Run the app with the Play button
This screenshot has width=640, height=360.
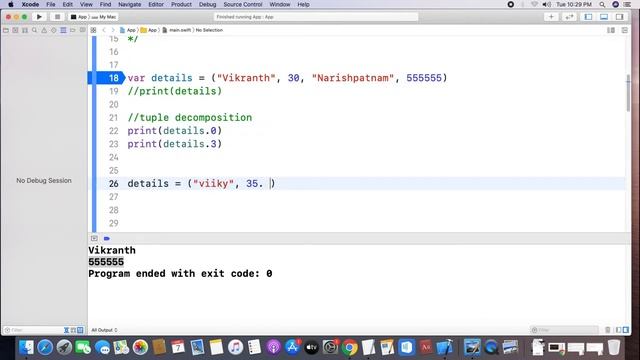(x=39, y=17)
